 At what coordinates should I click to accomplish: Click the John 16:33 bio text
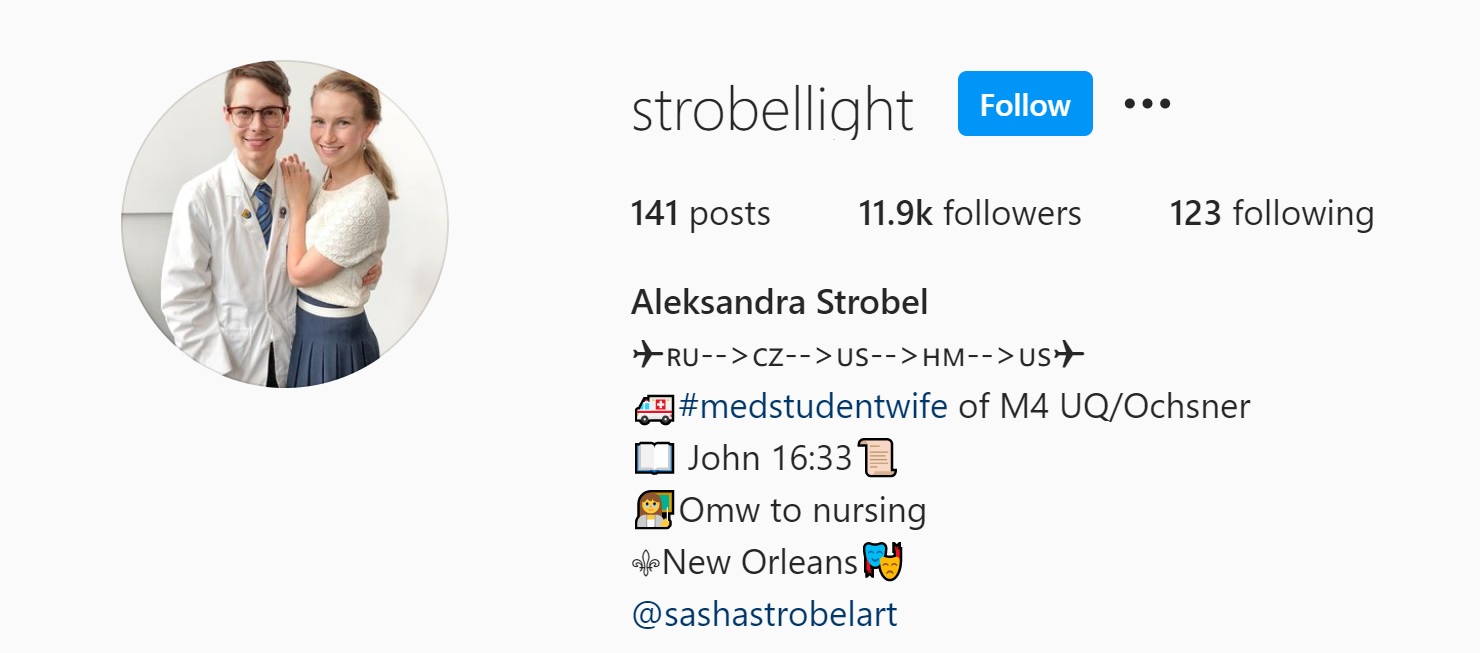(x=769, y=459)
